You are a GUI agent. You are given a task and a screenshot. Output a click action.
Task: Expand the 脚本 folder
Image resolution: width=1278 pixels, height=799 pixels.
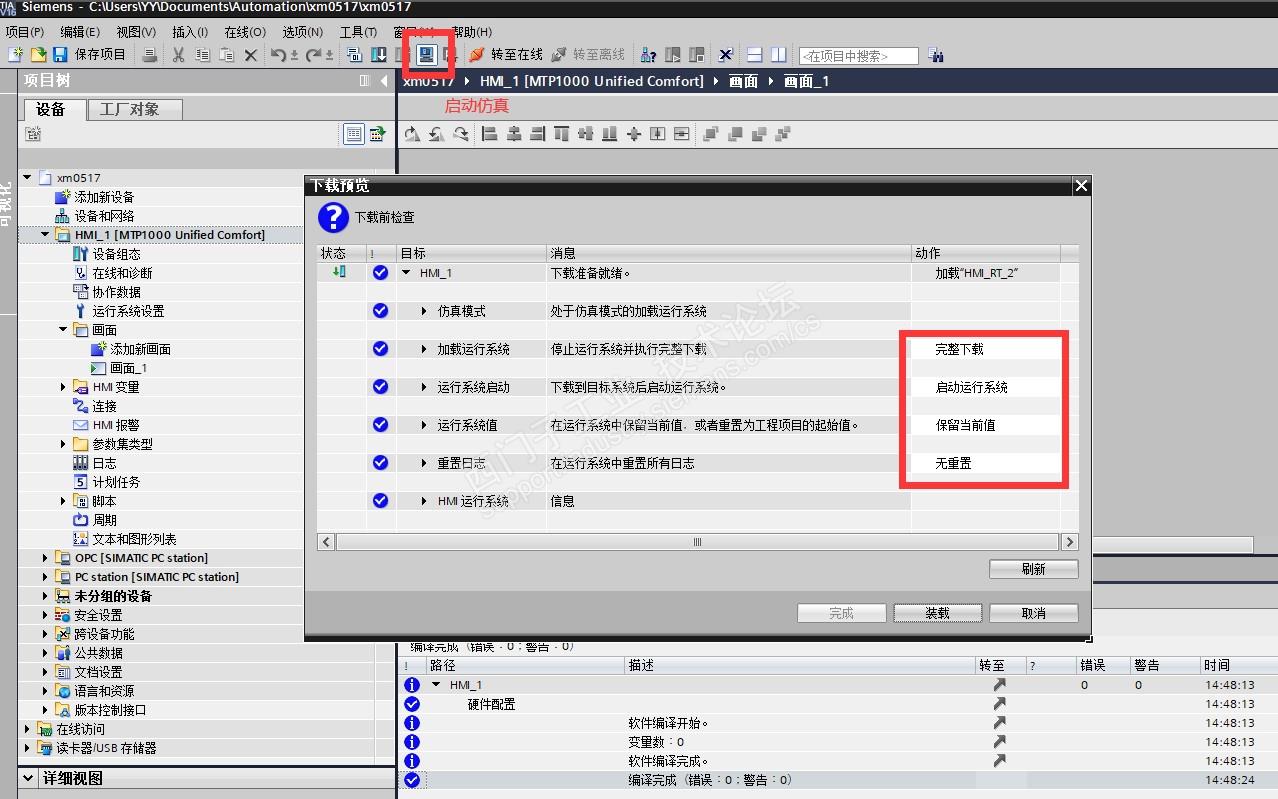(x=64, y=501)
